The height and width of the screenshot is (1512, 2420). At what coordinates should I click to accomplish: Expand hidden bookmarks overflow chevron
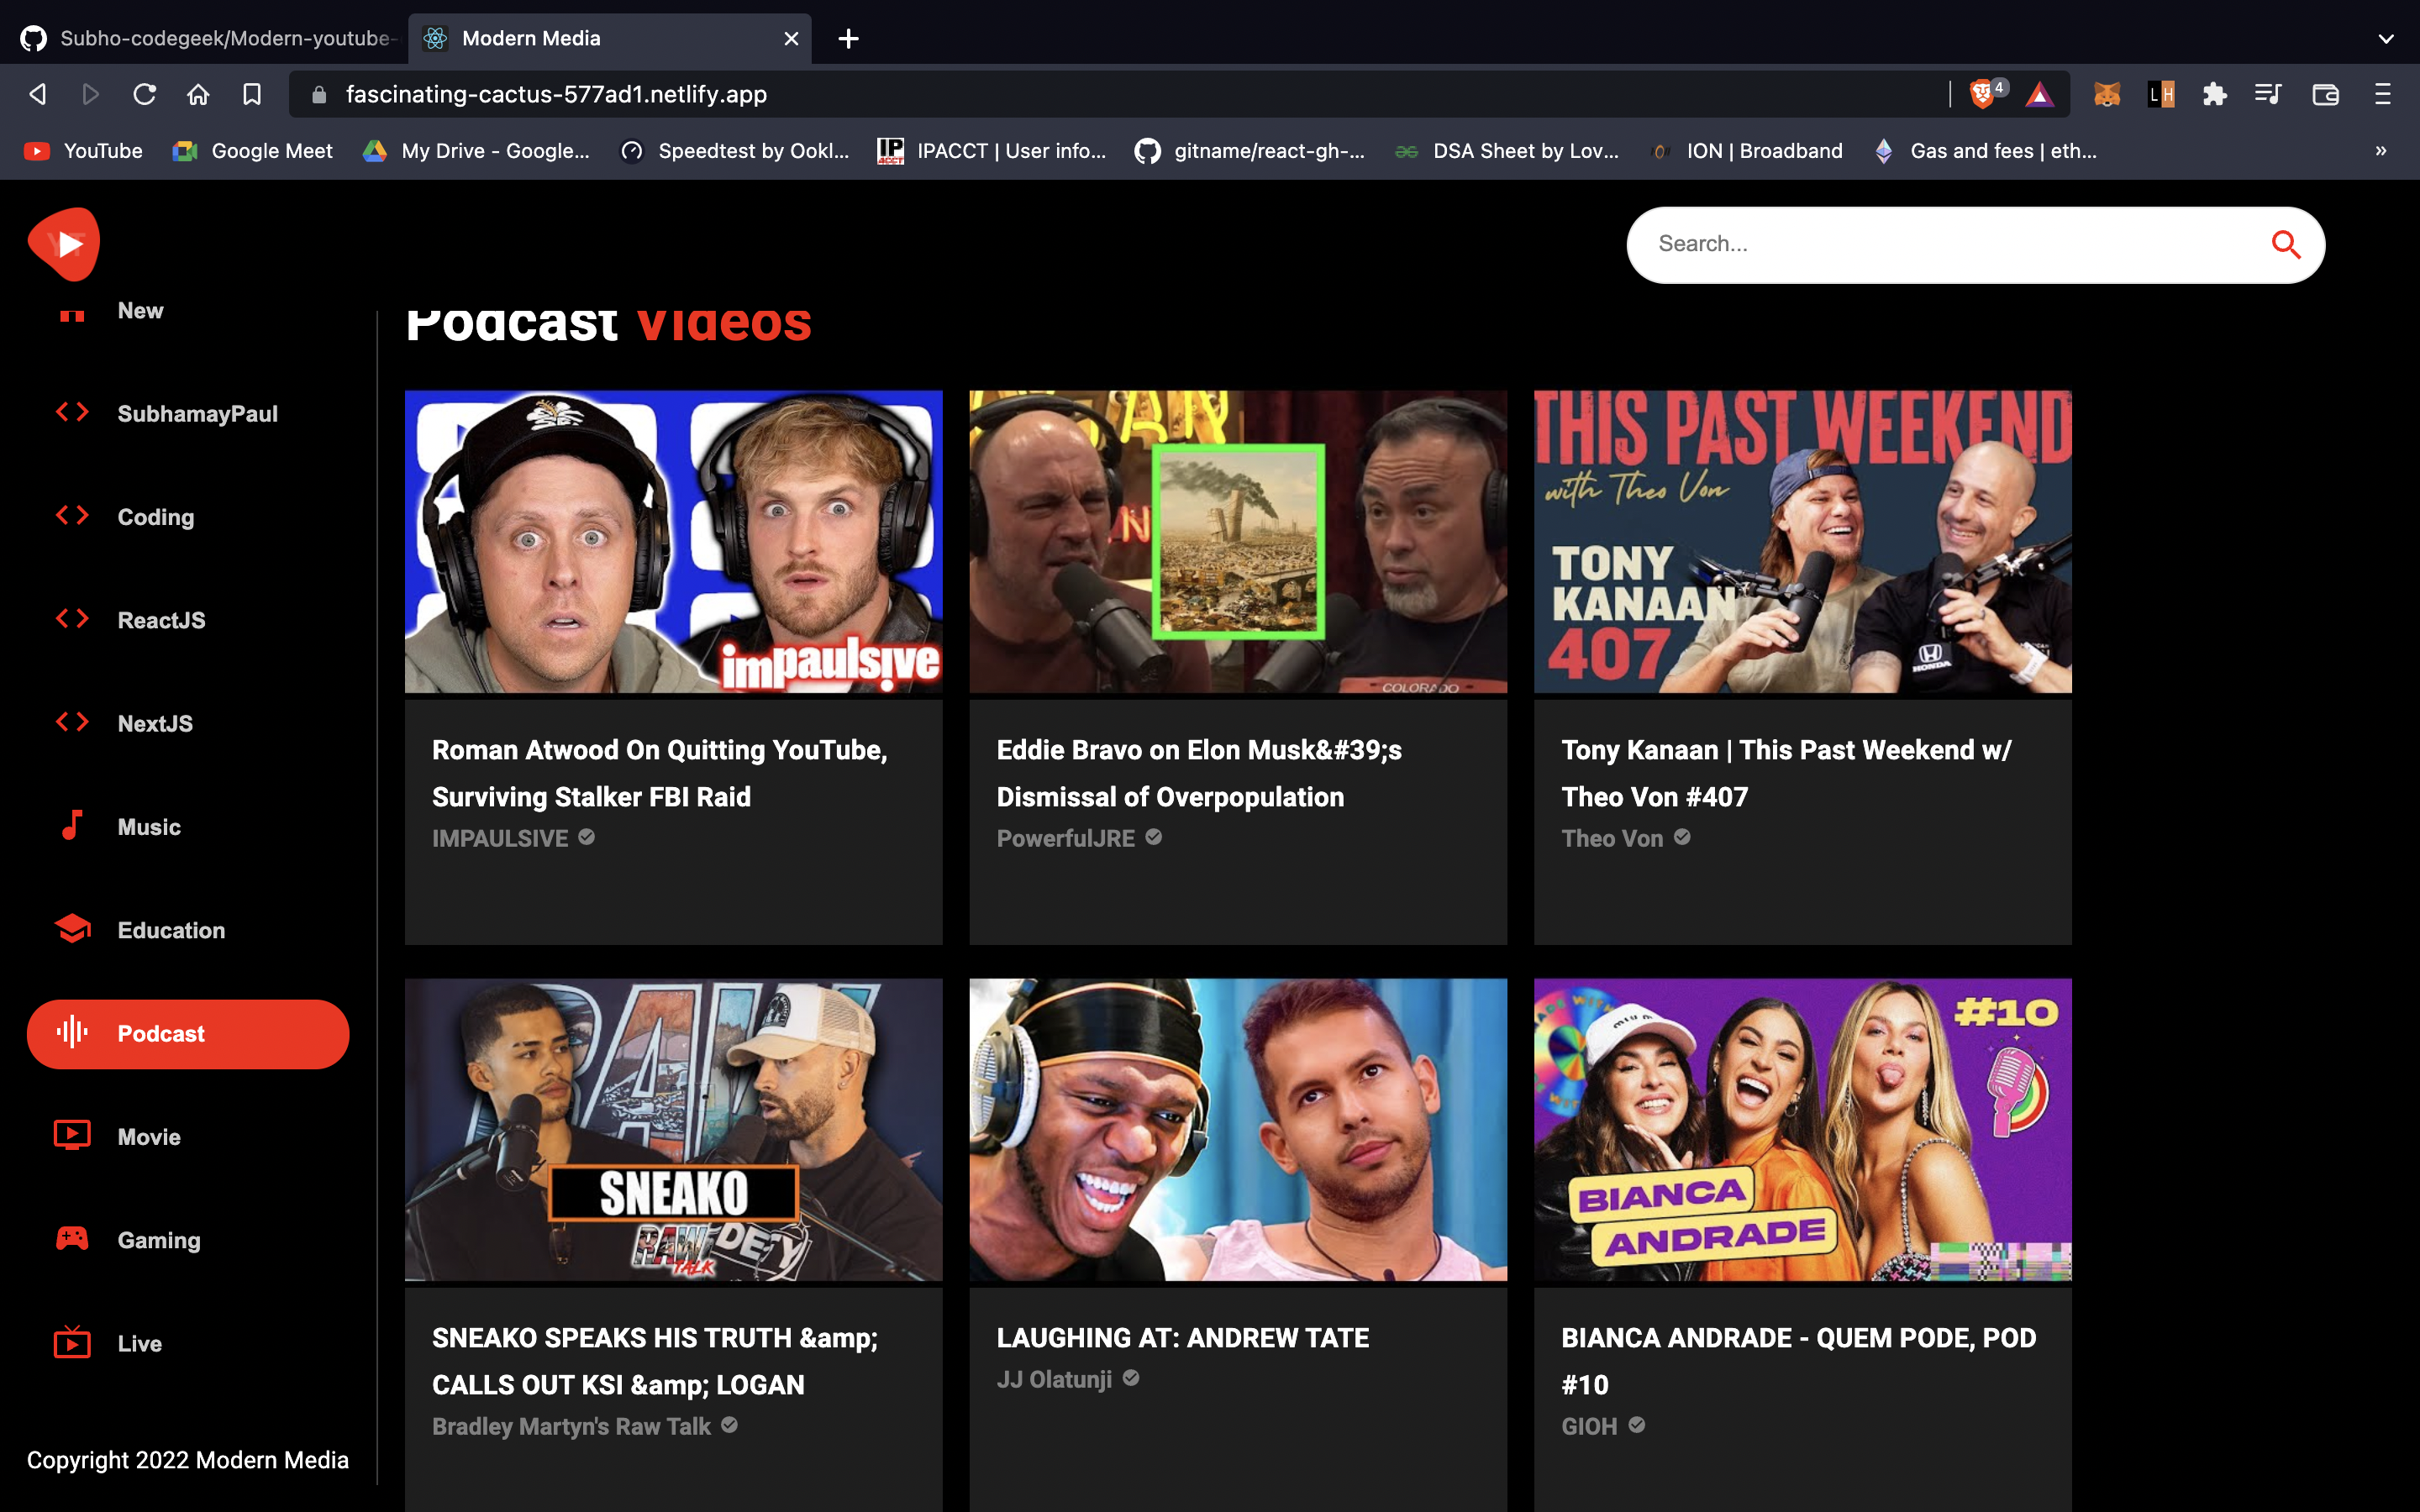tap(2381, 151)
